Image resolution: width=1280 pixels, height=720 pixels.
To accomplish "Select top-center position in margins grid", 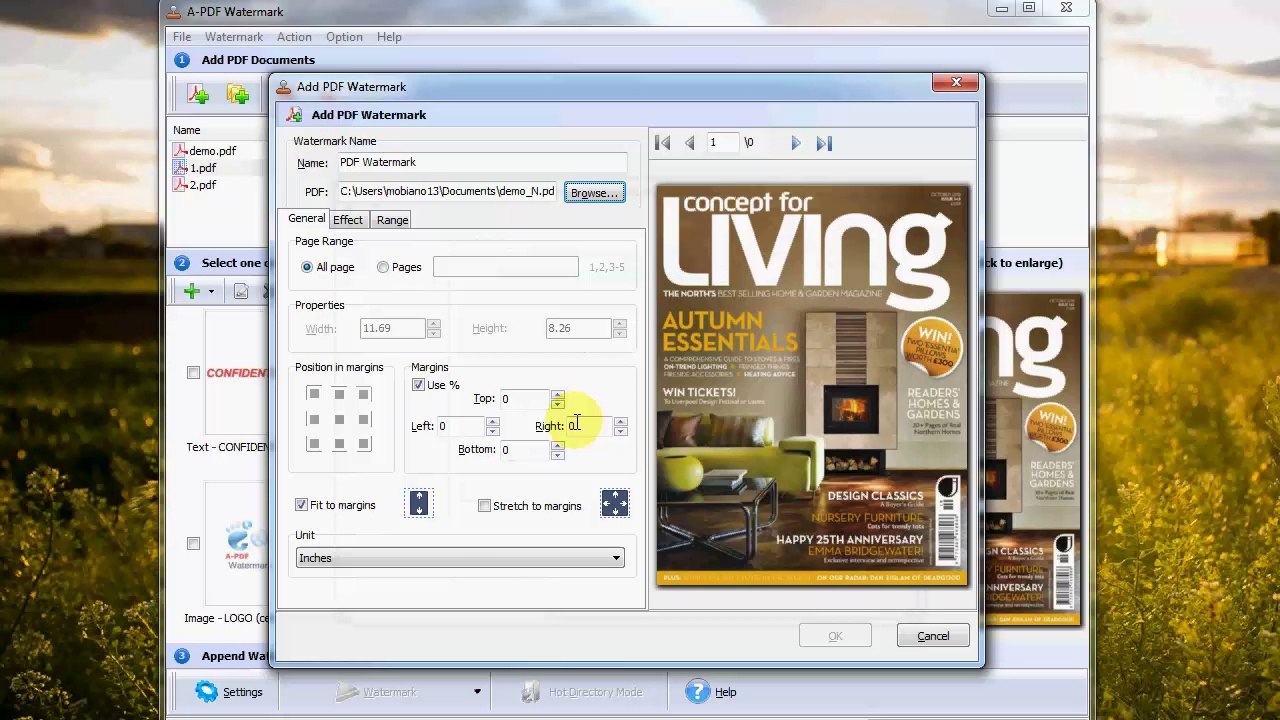I will 339,394.
